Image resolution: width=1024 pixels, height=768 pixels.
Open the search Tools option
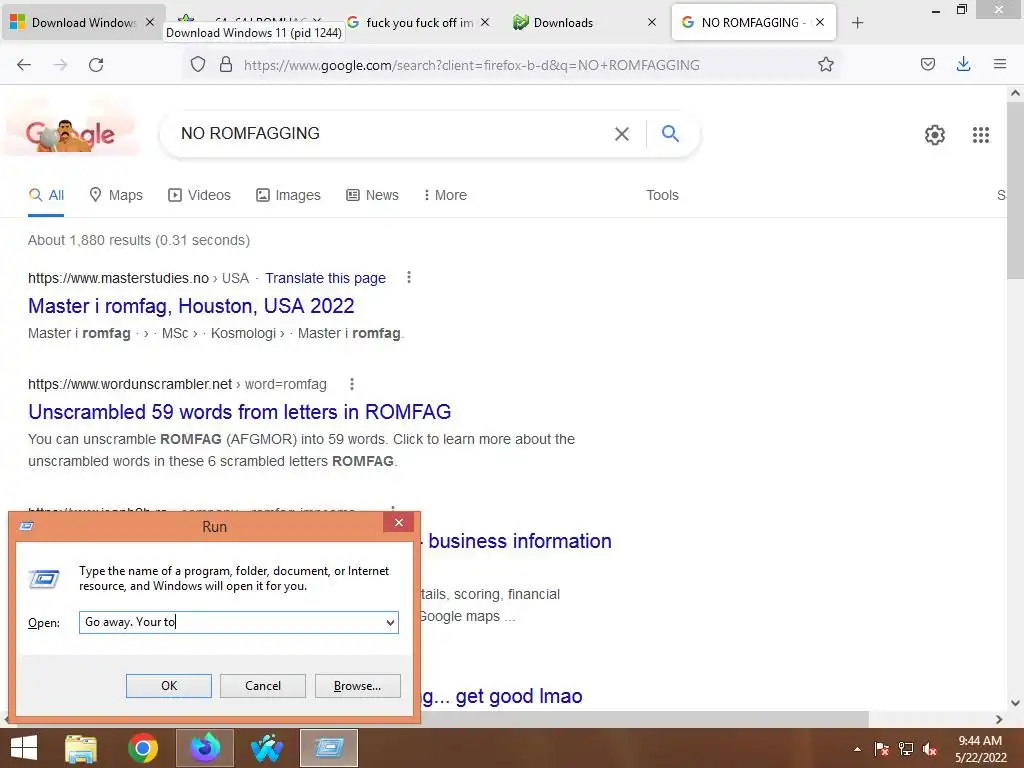click(x=662, y=195)
